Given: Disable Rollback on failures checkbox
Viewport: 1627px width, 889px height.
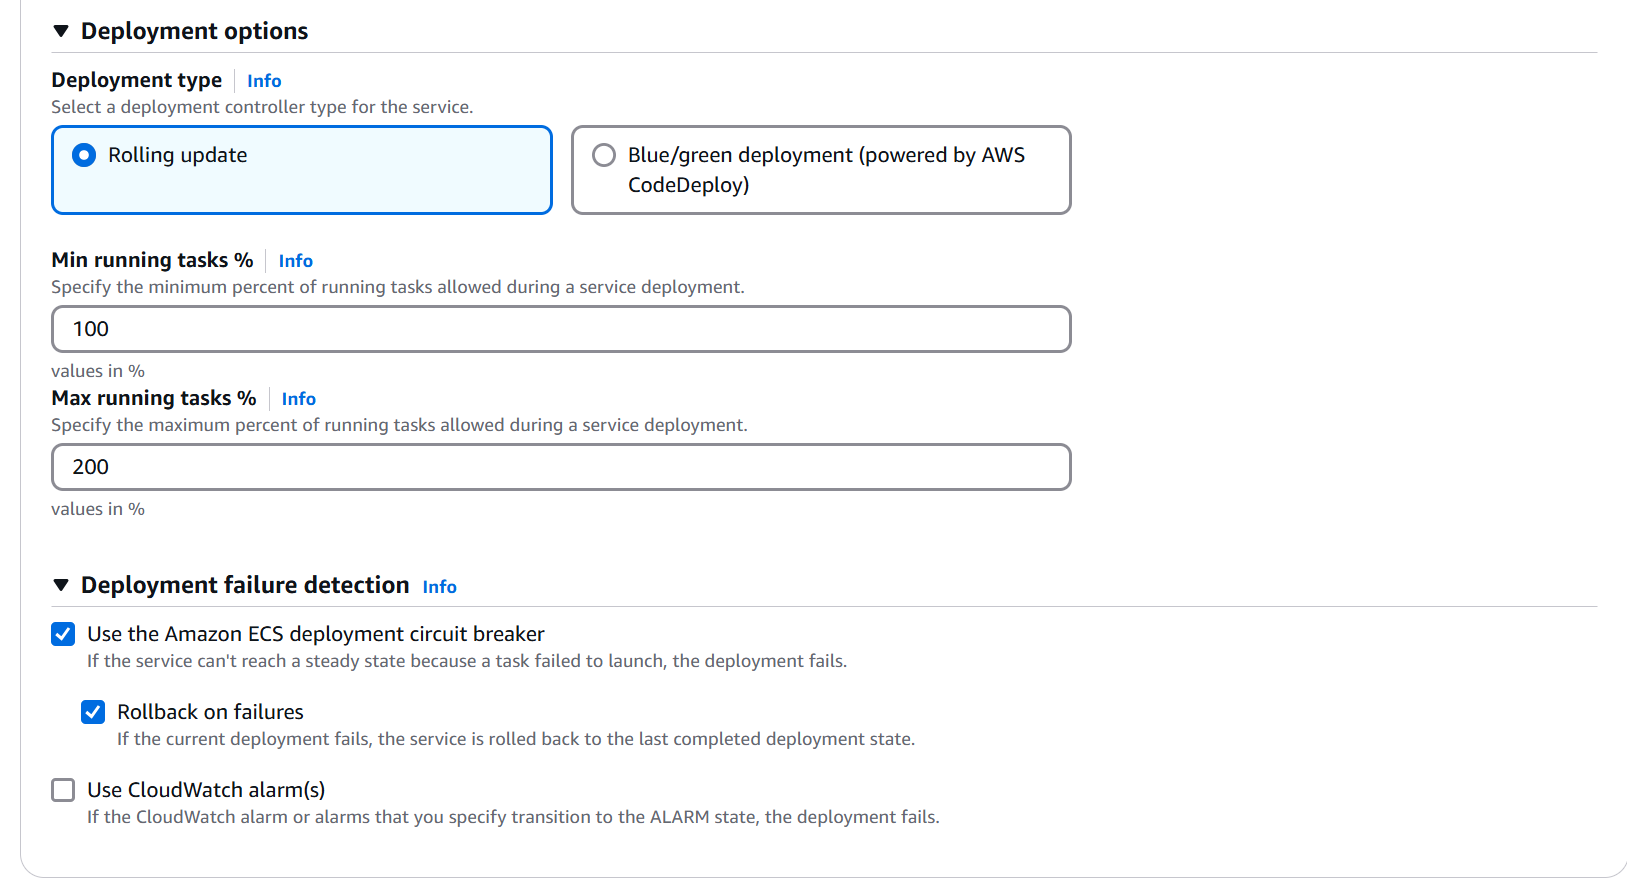Looking at the screenshot, I should click(93, 712).
